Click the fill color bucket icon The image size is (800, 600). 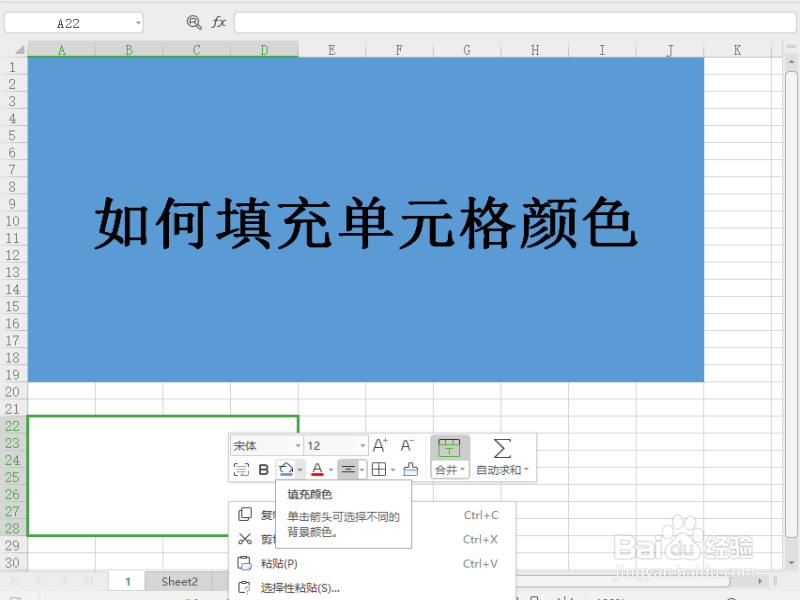(286, 469)
